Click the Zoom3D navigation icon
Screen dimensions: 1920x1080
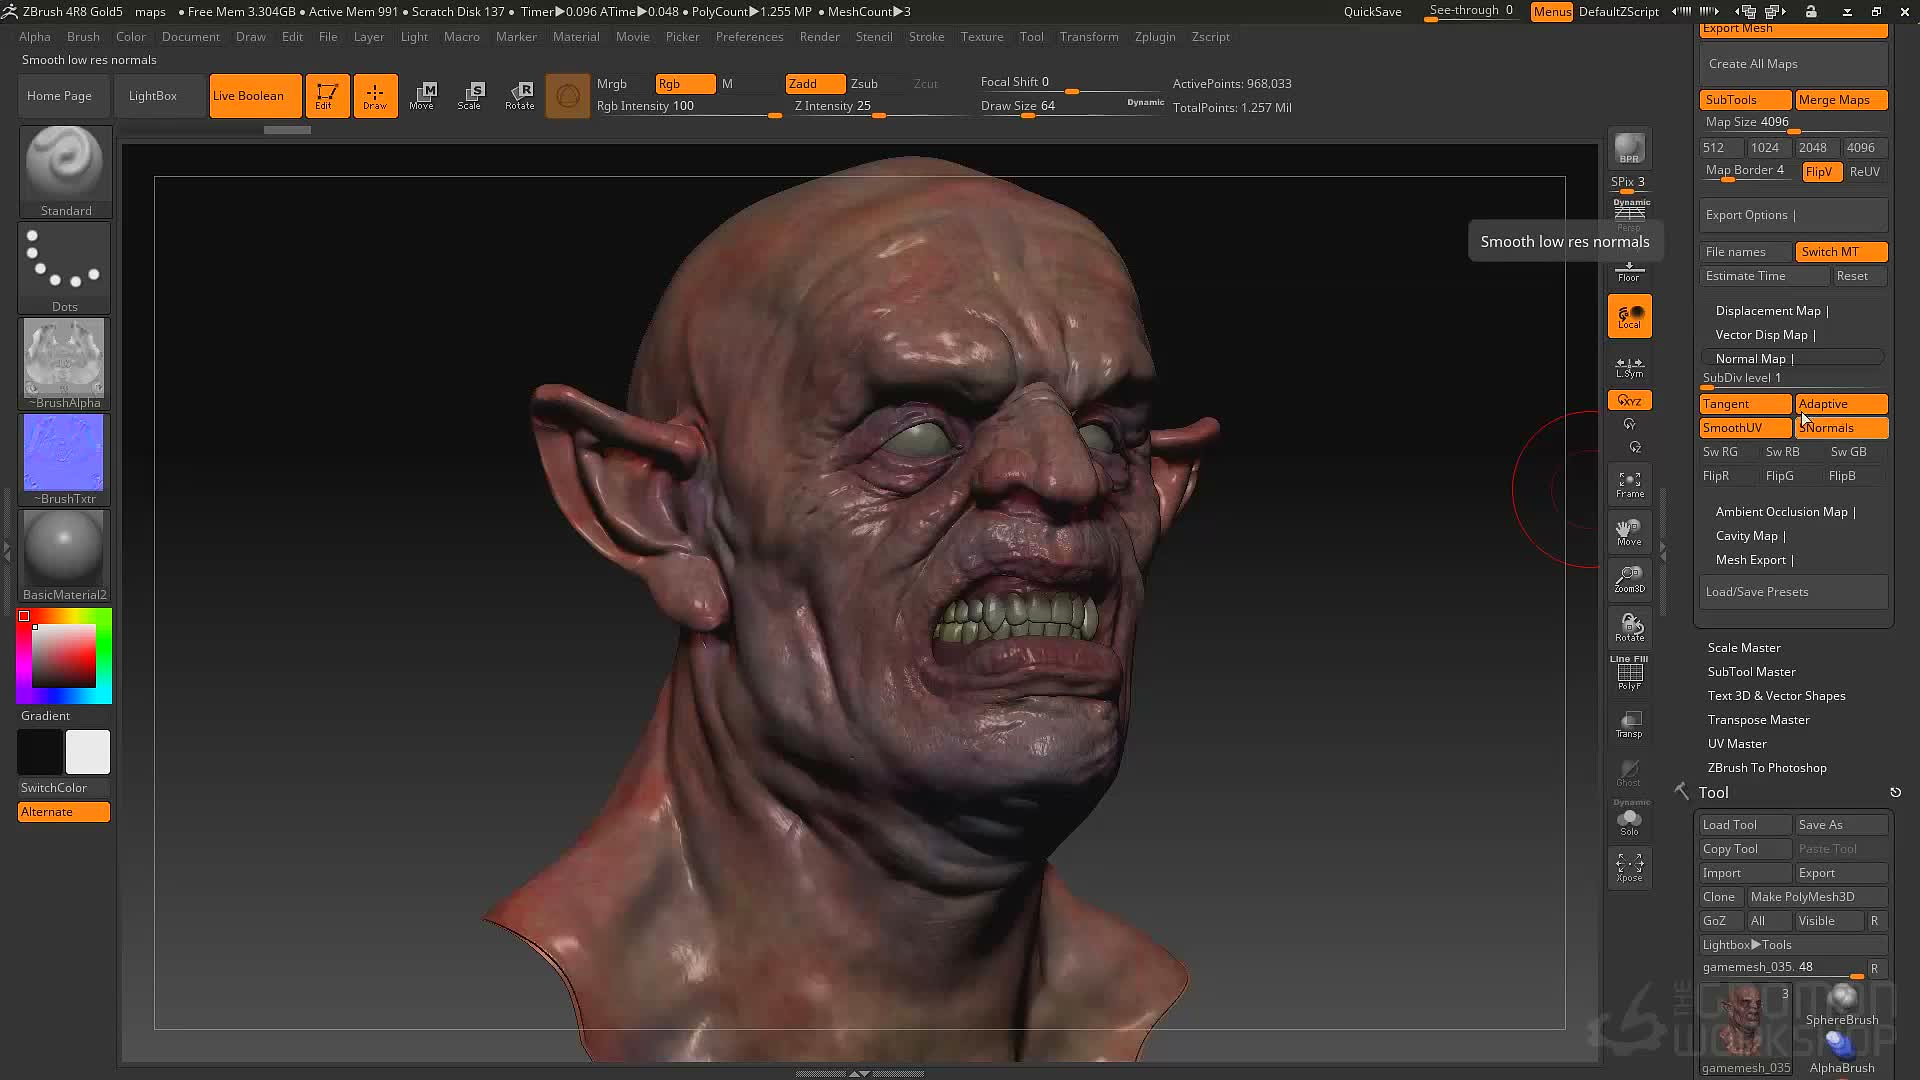point(1629,579)
